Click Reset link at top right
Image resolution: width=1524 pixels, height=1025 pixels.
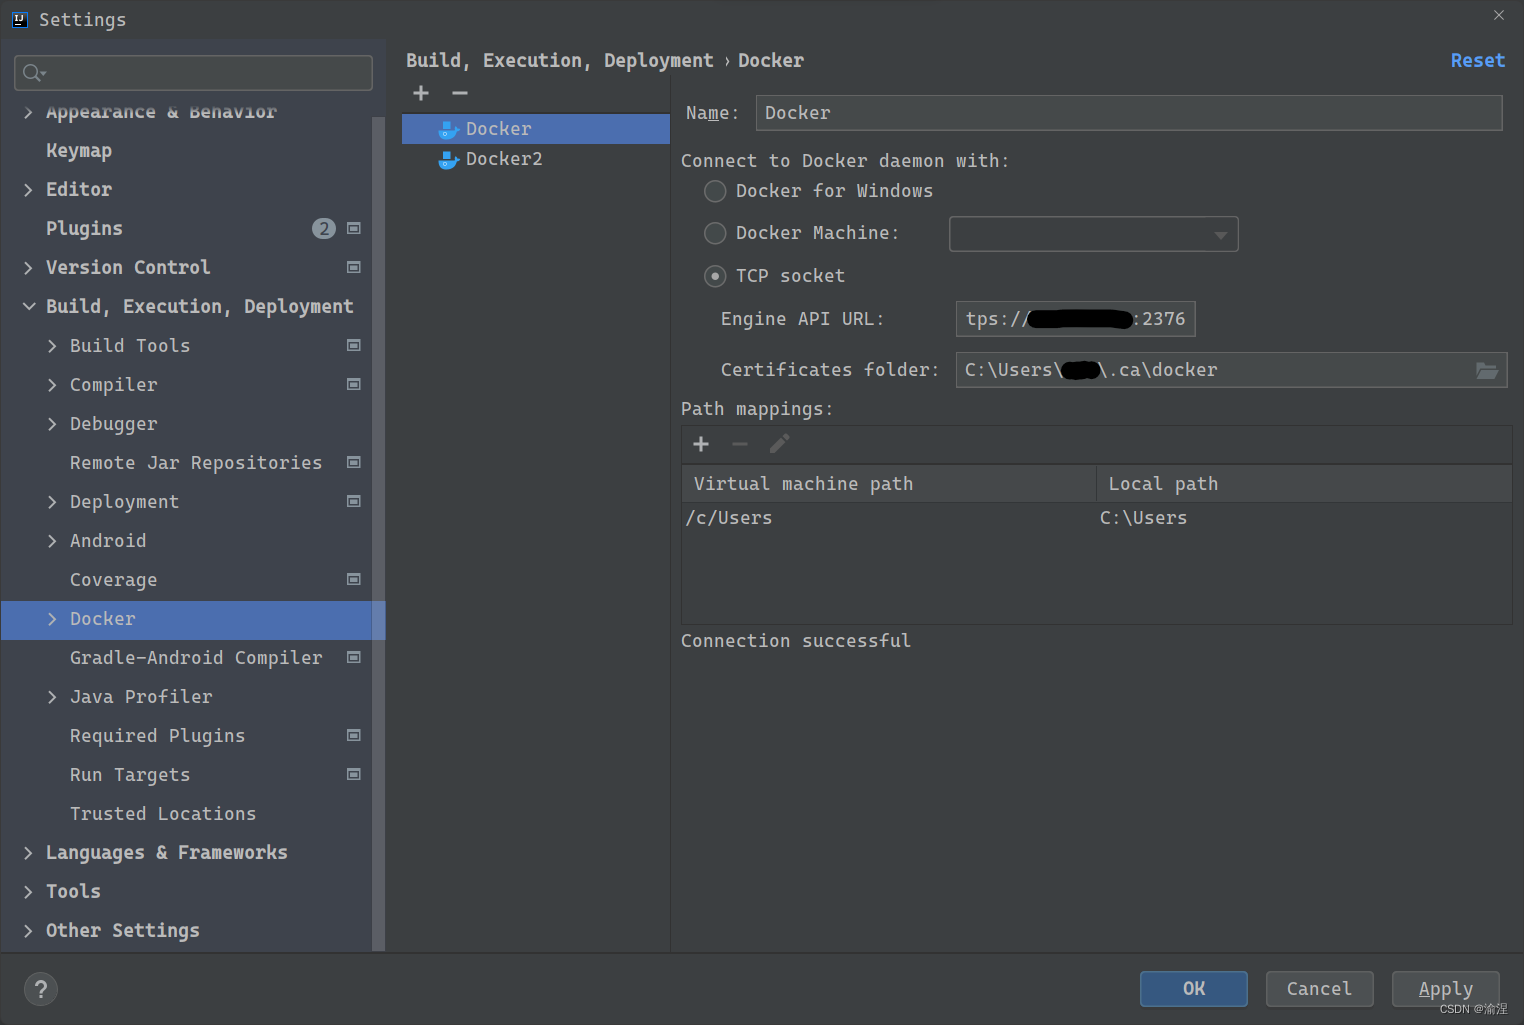coord(1477,61)
